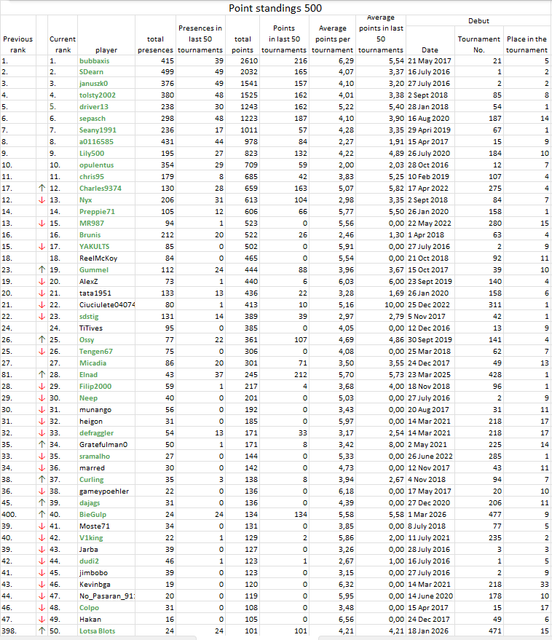
Task: Click the red down arrow in MR987 row
Action: tap(42, 223)
